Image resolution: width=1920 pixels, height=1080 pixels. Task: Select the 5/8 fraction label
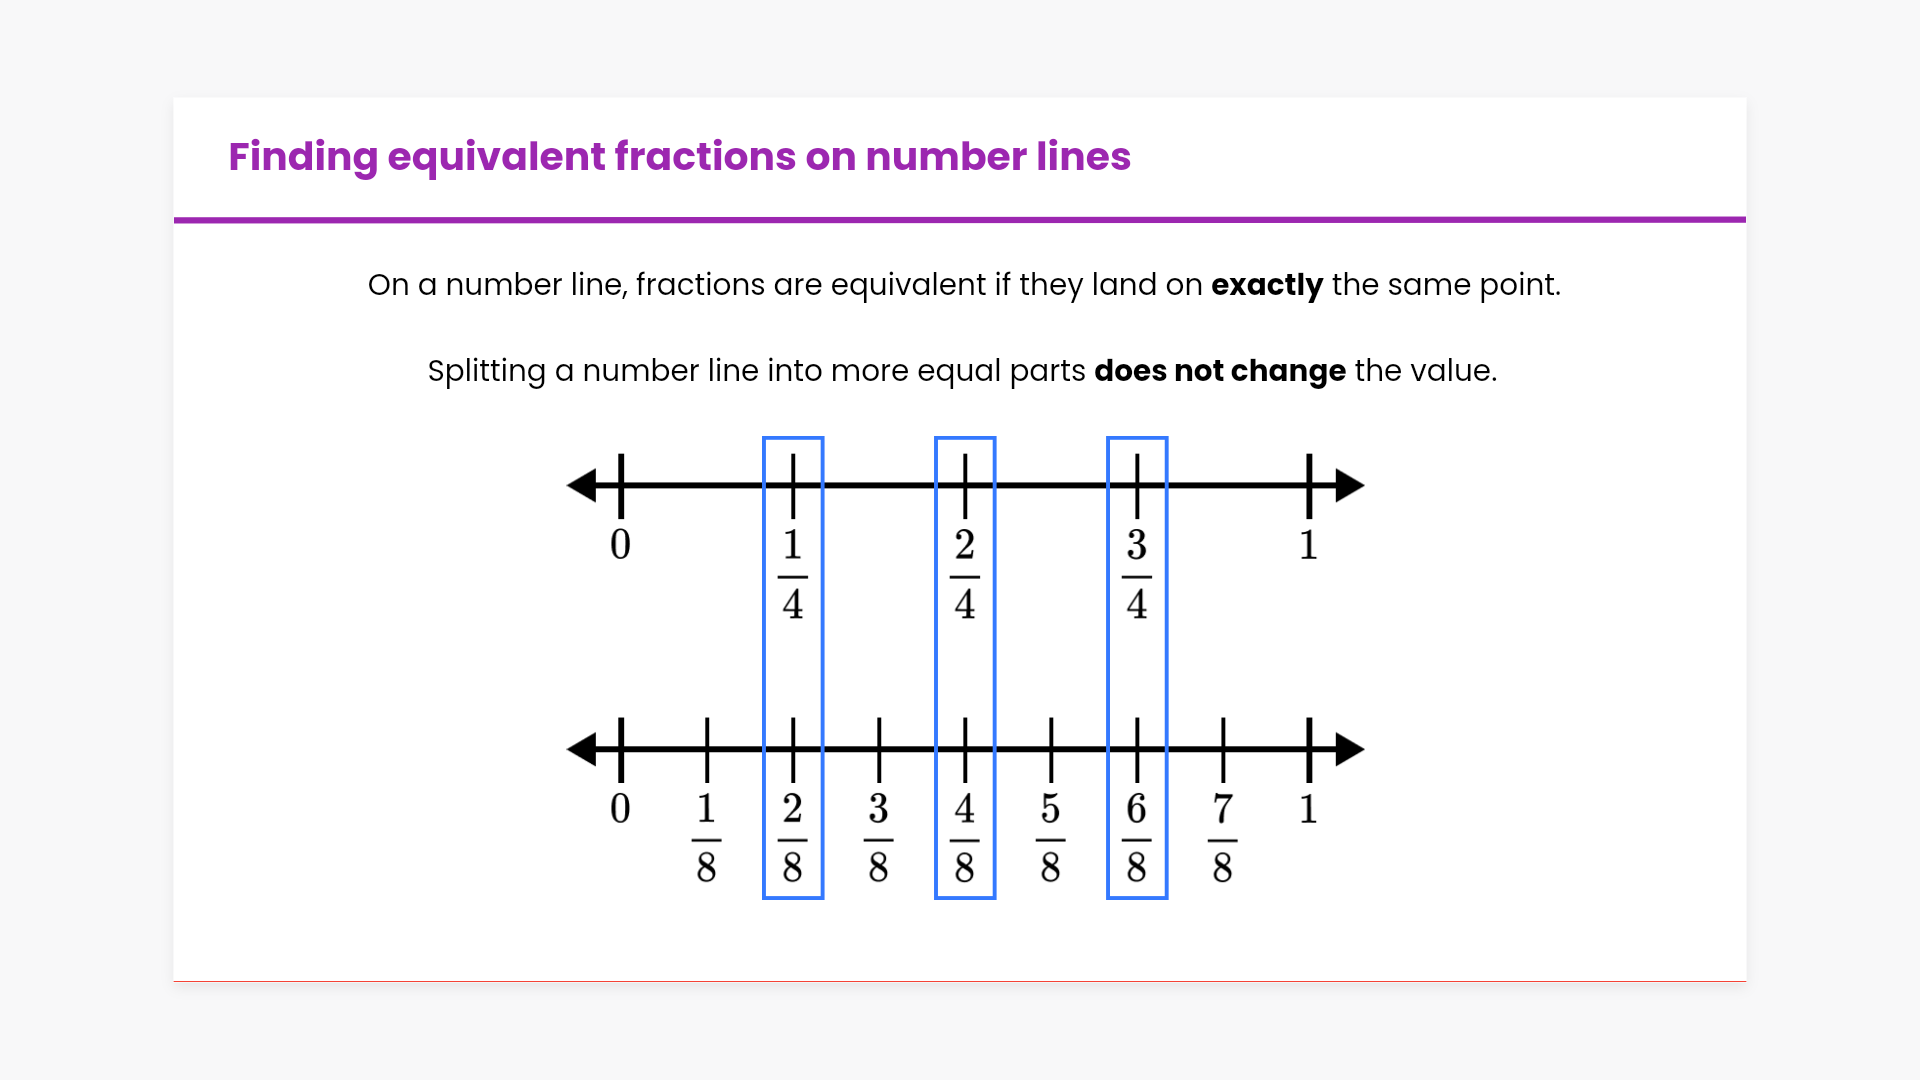pos(1051,838)
